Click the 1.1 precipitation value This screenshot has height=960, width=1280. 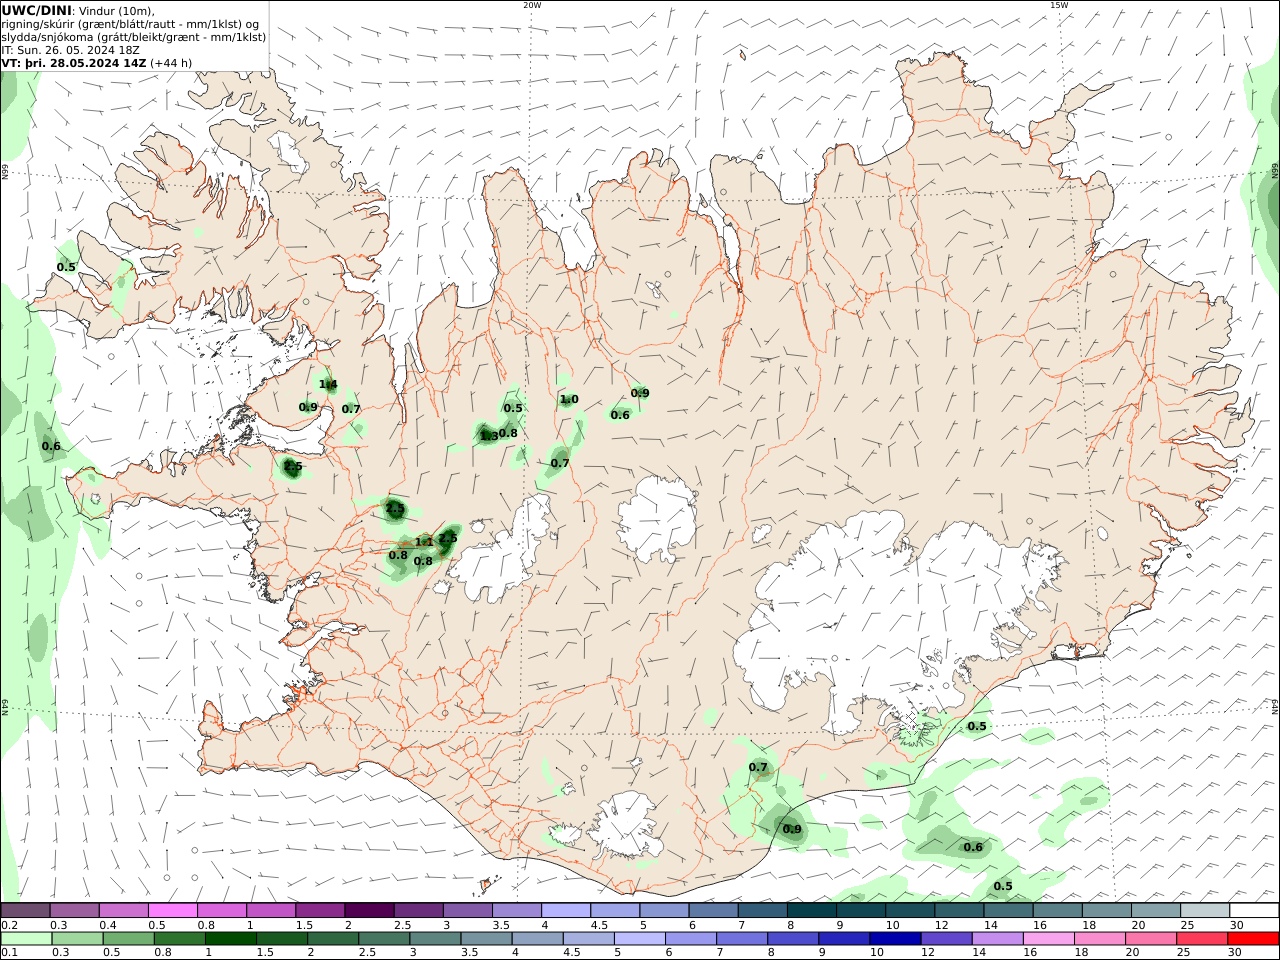pyautogui.click(x=423, y=543)
